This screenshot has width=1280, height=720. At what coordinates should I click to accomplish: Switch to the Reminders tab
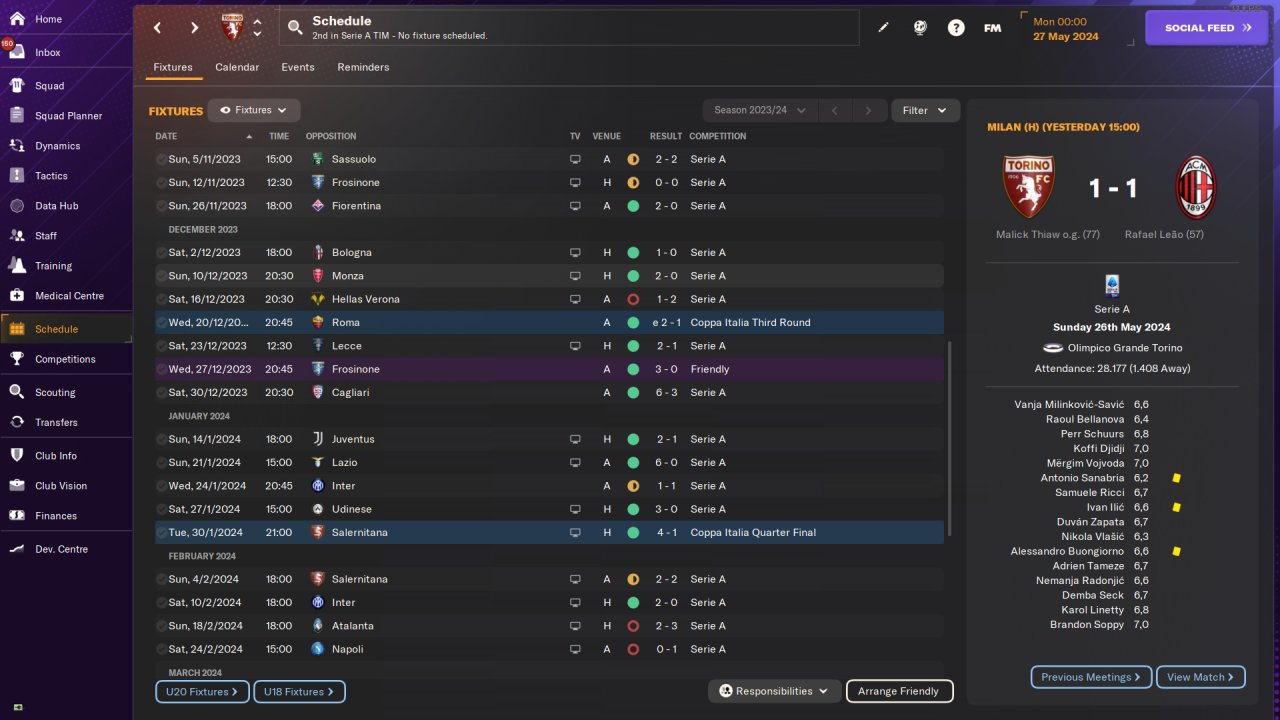(x=363, y=67)
